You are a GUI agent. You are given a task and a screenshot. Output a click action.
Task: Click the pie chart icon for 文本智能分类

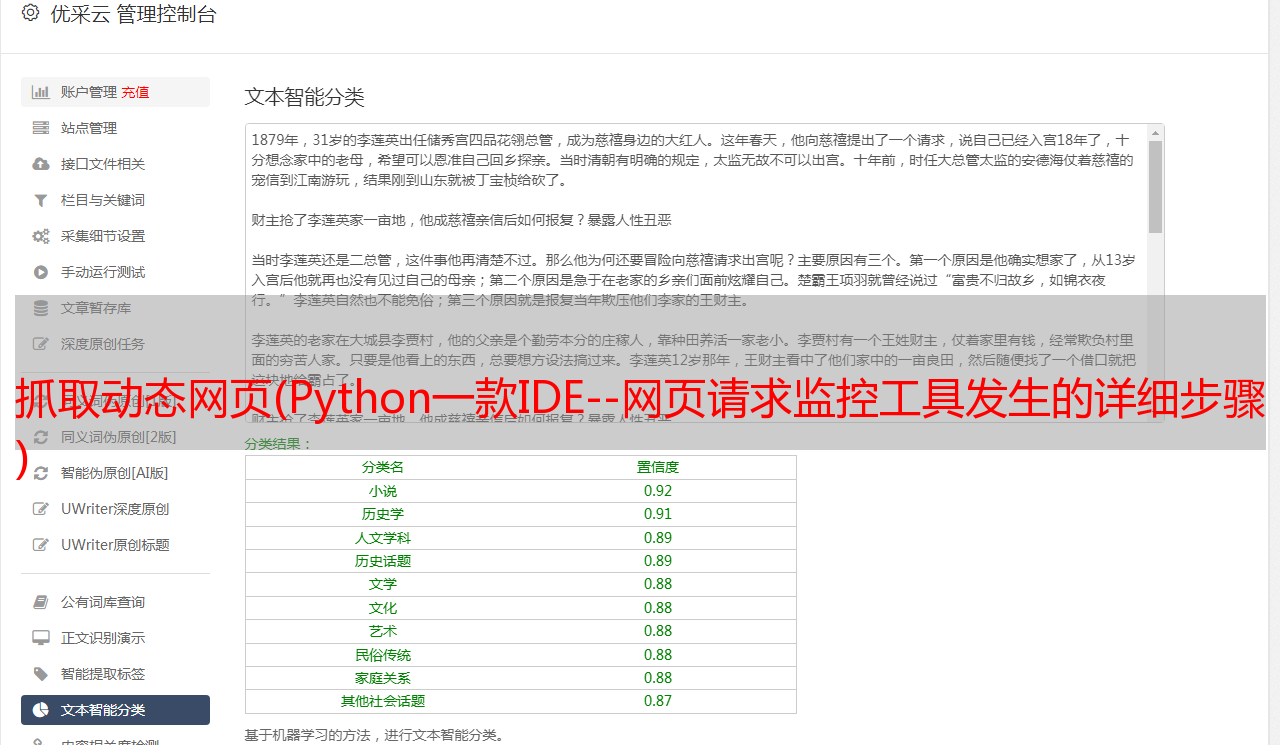pos(40,710)
